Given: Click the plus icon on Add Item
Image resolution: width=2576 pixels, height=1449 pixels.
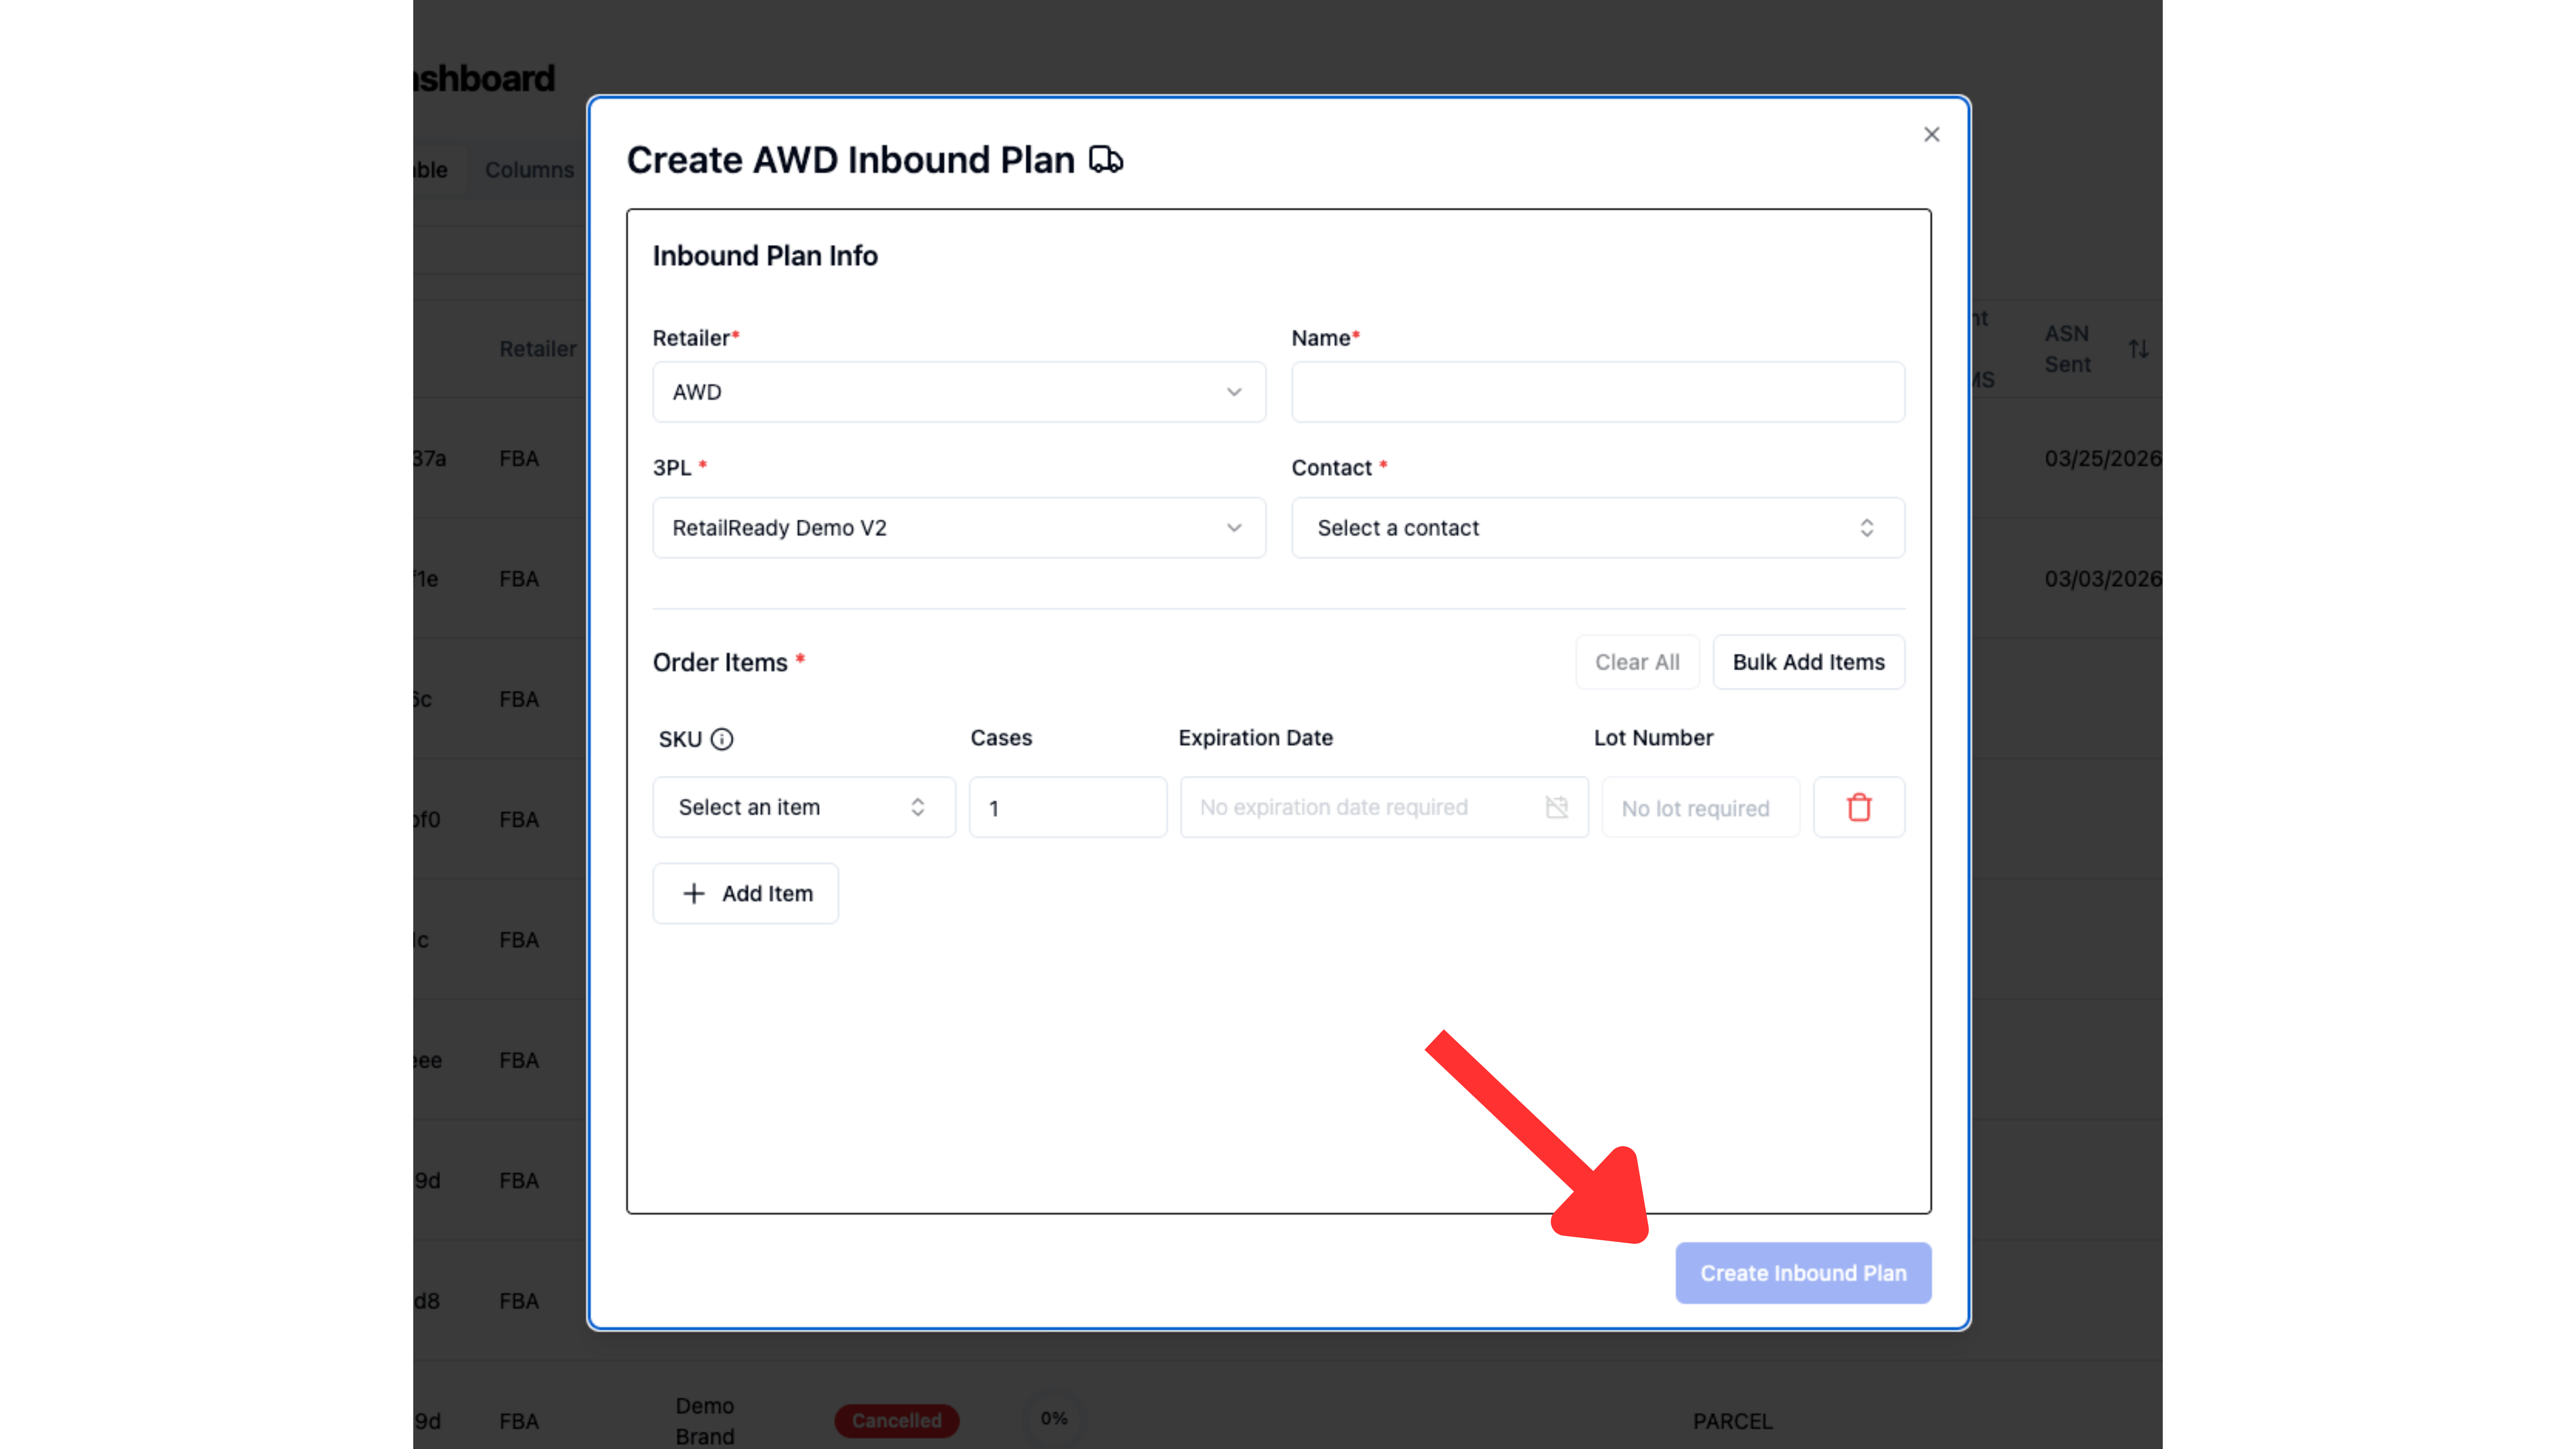Looking at the screenshot, I should click(x=694, y=893).
